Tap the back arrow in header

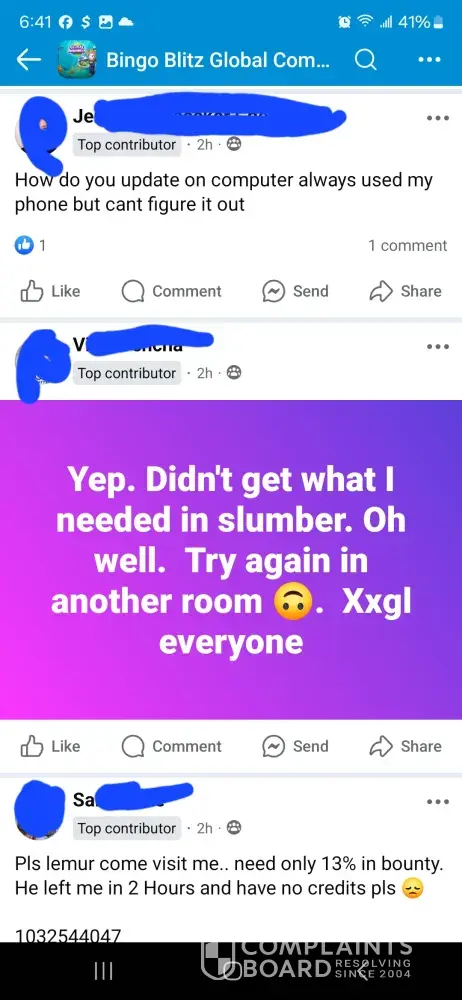click(28, 61)
